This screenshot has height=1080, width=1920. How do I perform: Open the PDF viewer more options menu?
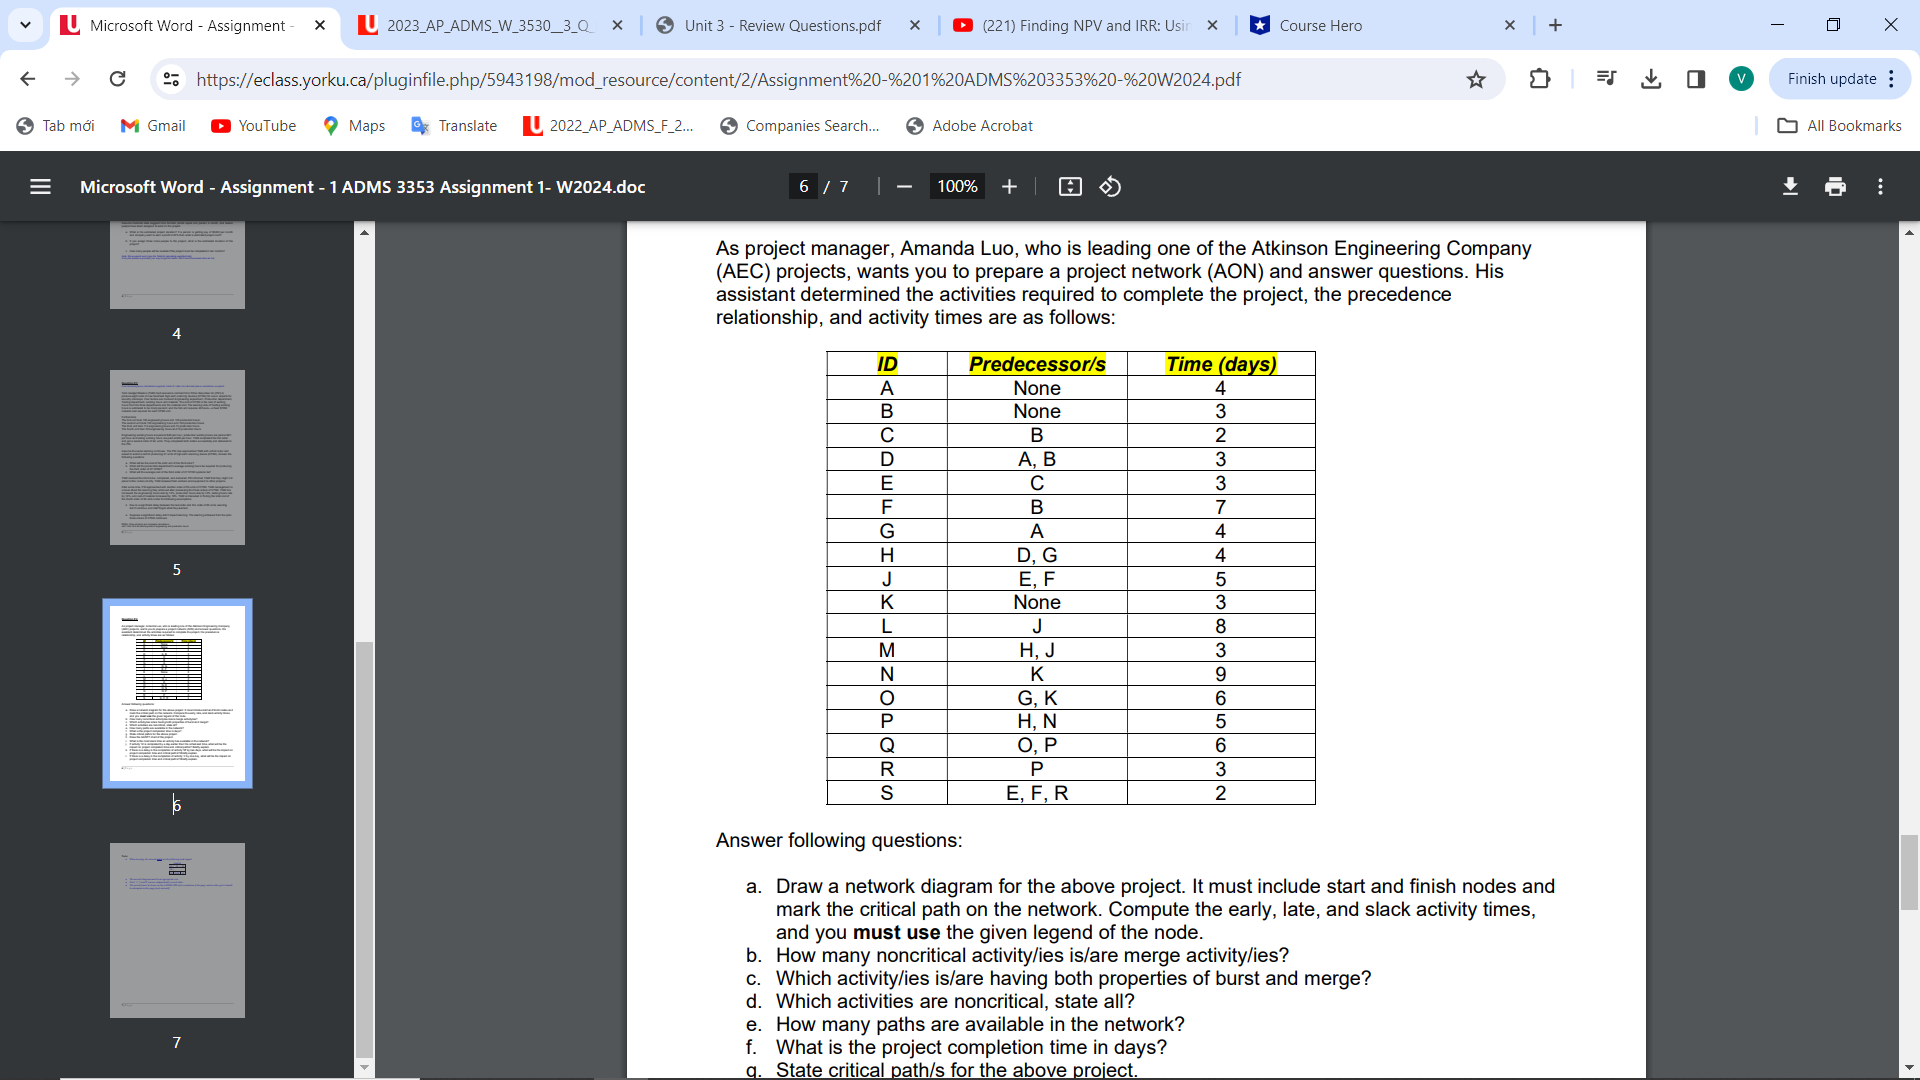click(x=1881, y=186)
